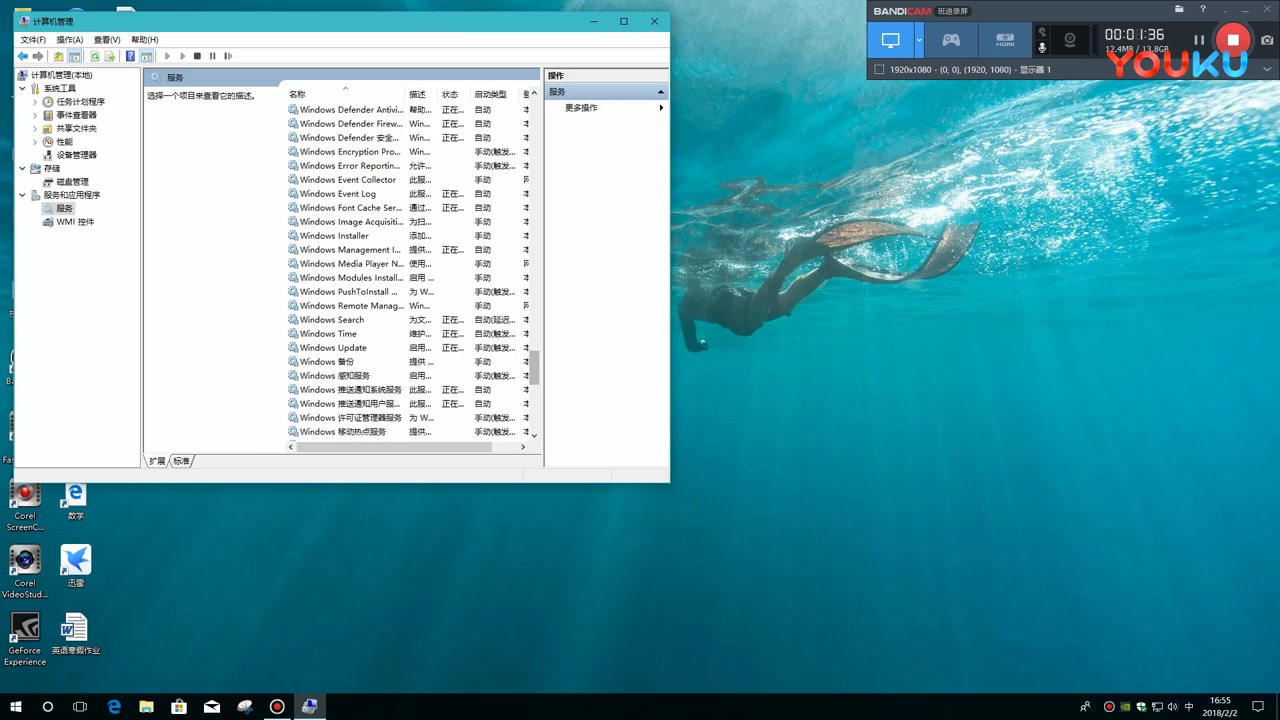This screenshot has width=1280, height=720.
Task: Navigate back with the back arrow
Action: coord(23,56)
